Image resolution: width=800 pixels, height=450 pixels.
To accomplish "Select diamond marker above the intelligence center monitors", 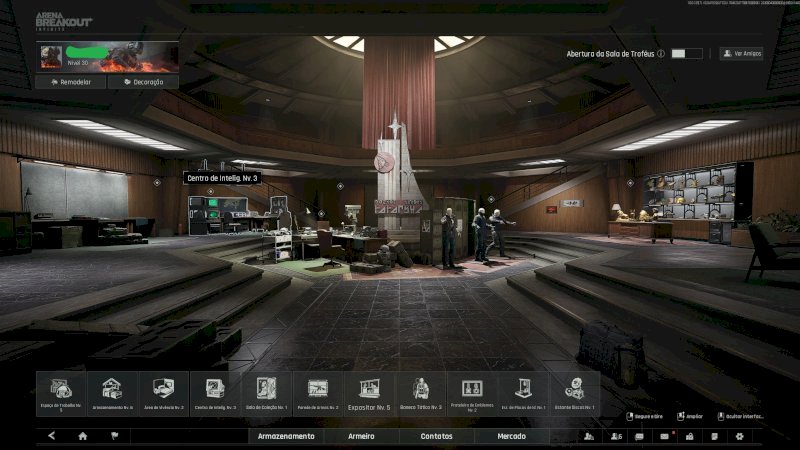I will coord(211,191).
